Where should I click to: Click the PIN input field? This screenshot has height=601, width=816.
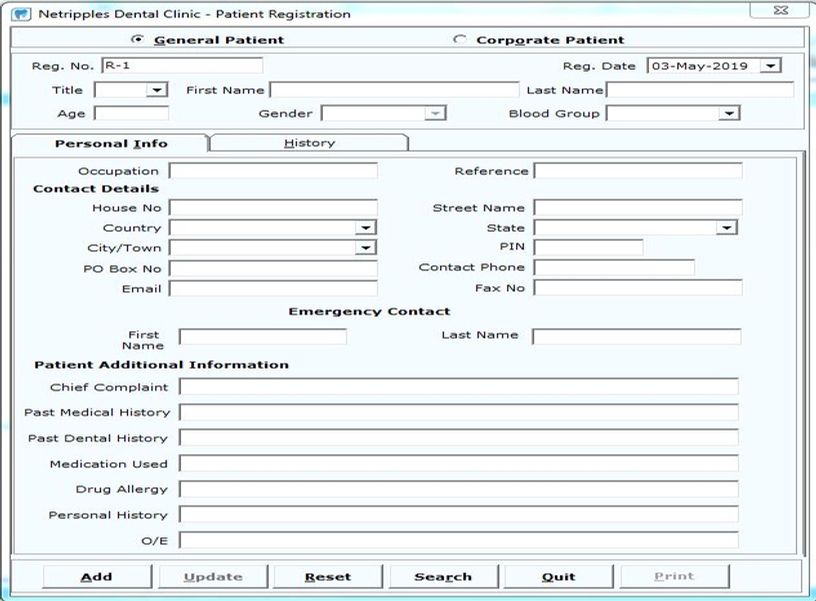tap(589, 247)
